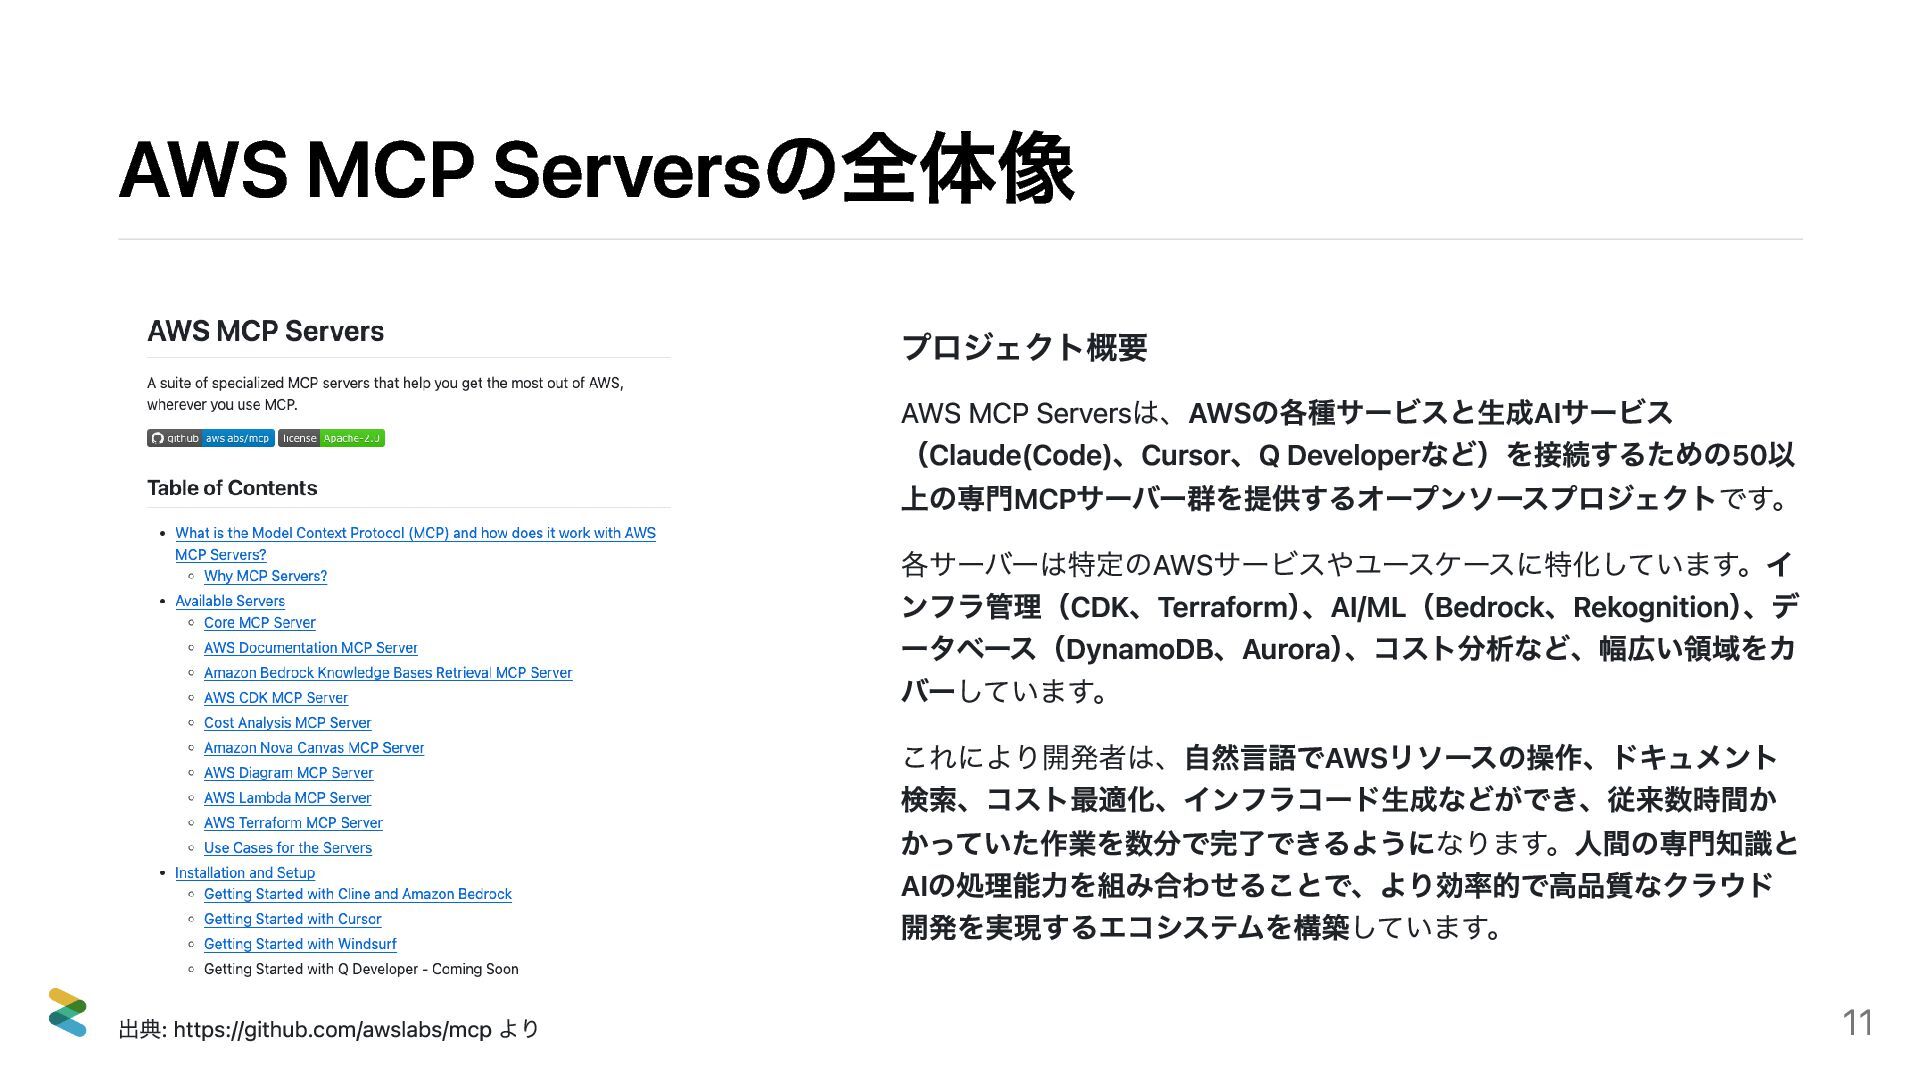Open 'AWS Terraform MCP Server' link
Viewport: 1920px width, 1080px height.
(293, 823)
